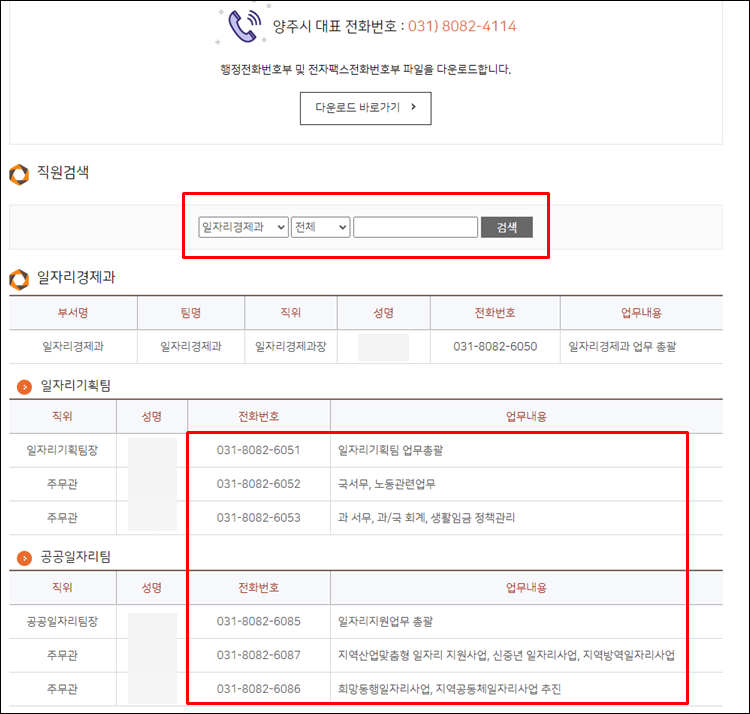This screenshot has height=714, width=750.
Task: Click the 검색 button
Action: point(507,227)
